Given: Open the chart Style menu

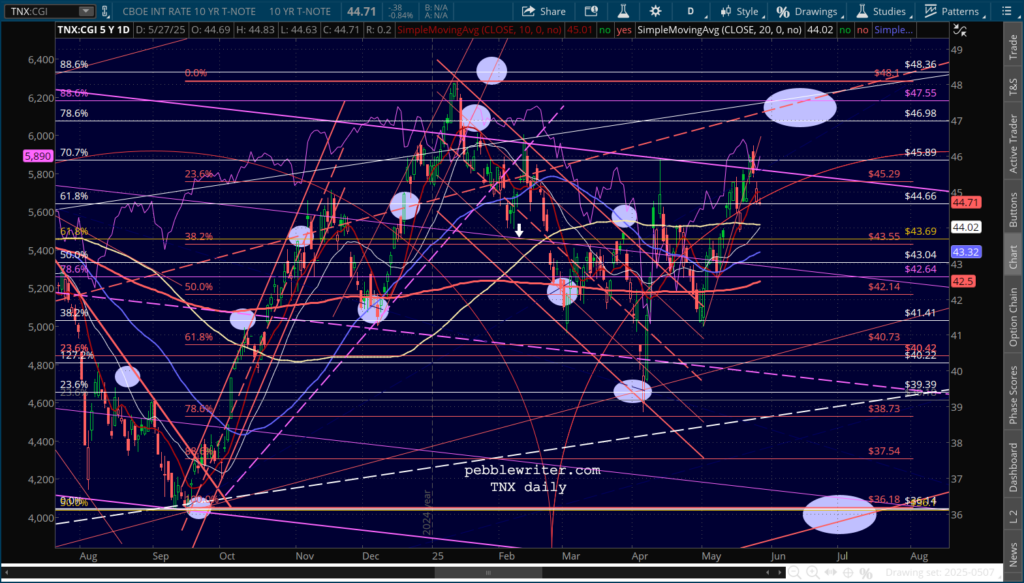Looking at the screenshot, I should [x=739, y=12].
